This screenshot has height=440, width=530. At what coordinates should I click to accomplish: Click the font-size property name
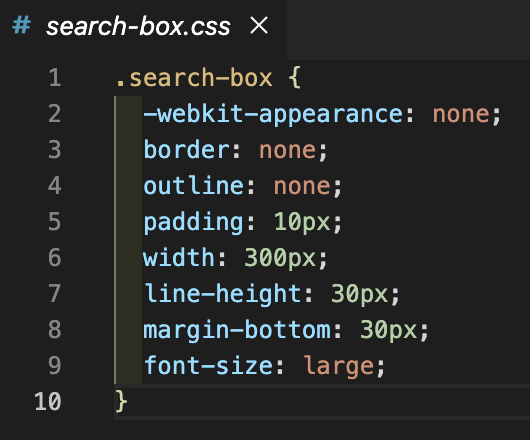pyautogui.click(x=209, y=366)
